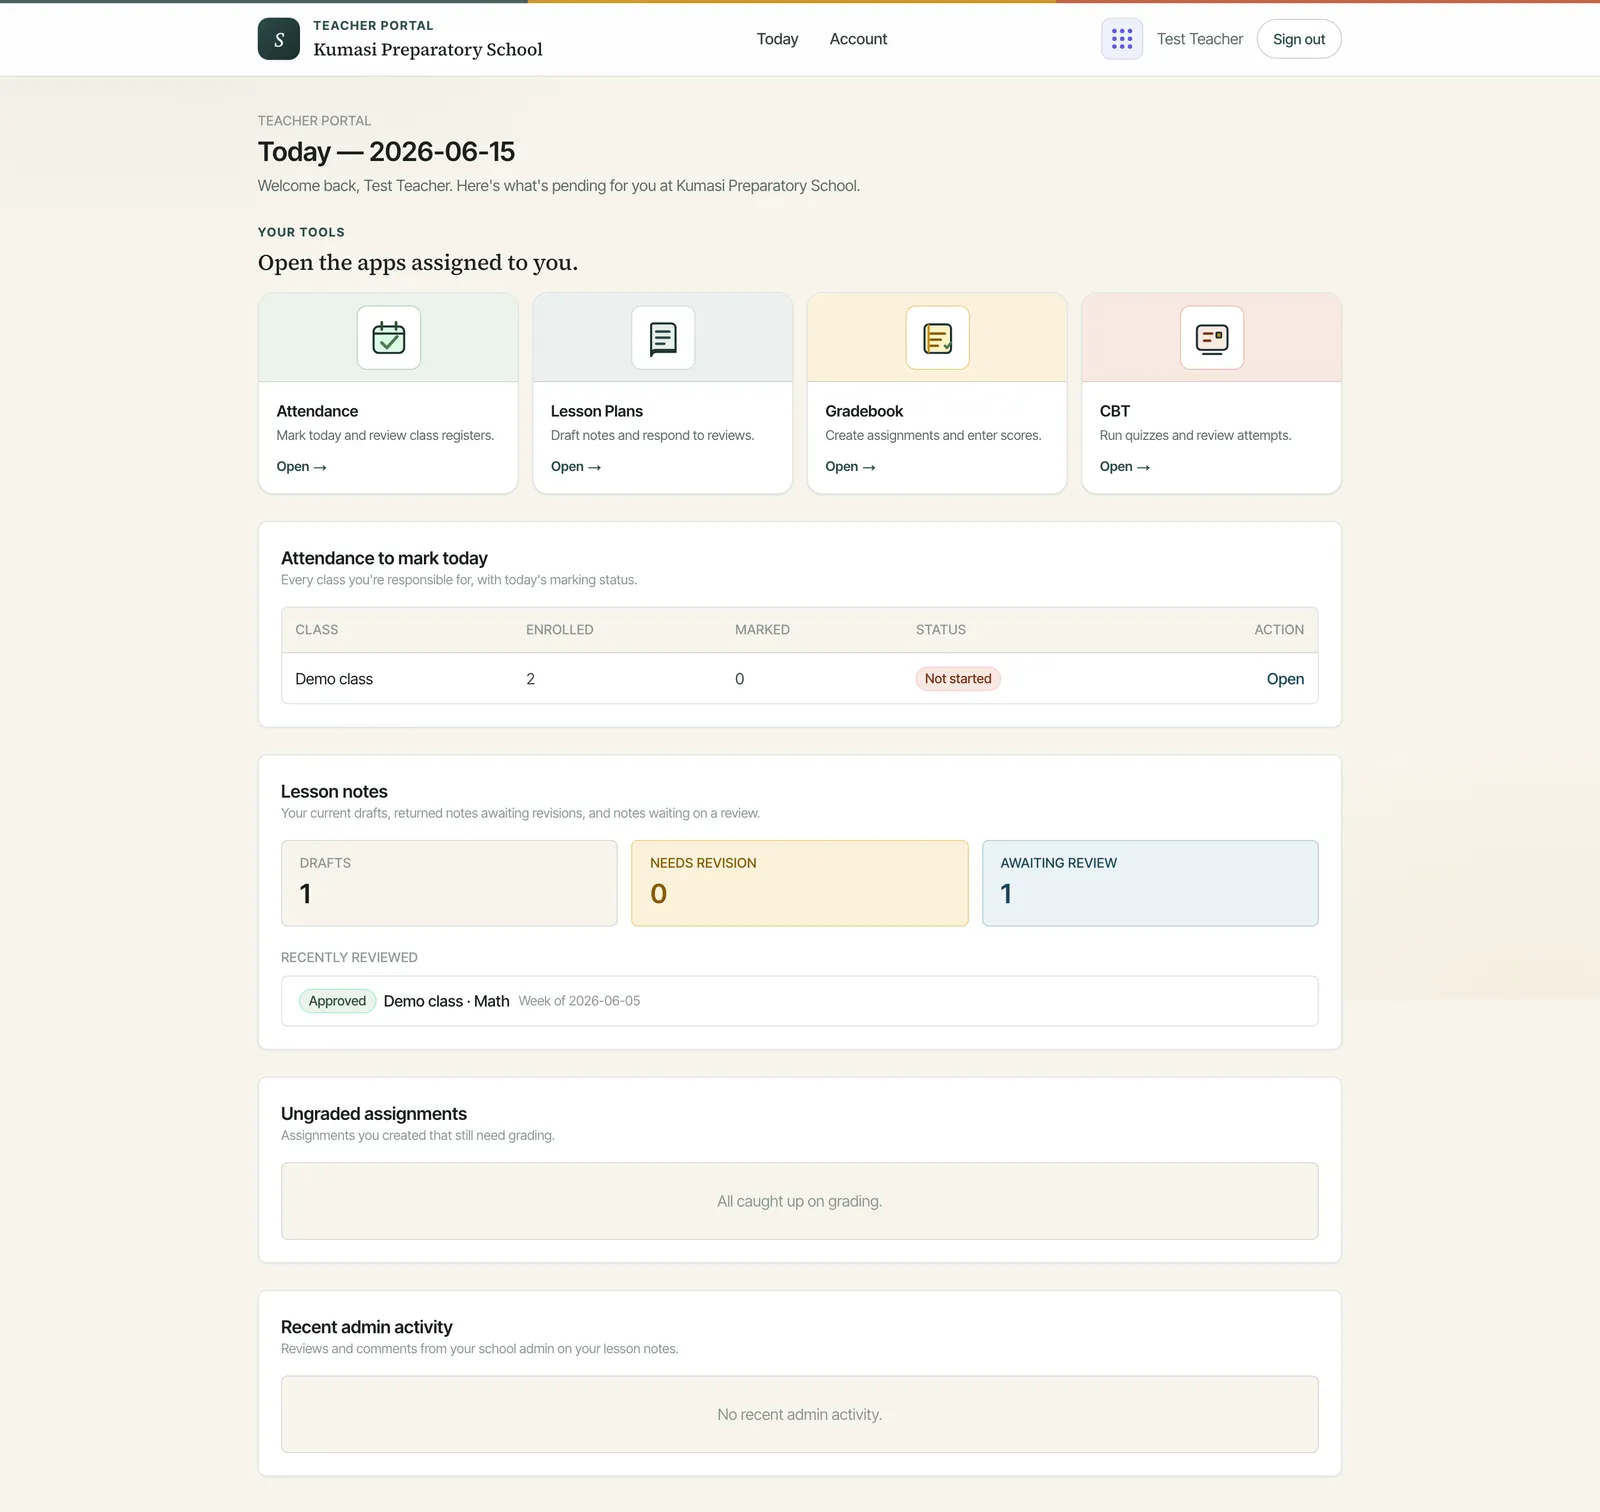Viewport: 1600px width, 1512px height.
Task: Sign out of the teacher portal
Action: coord(1299,39)
